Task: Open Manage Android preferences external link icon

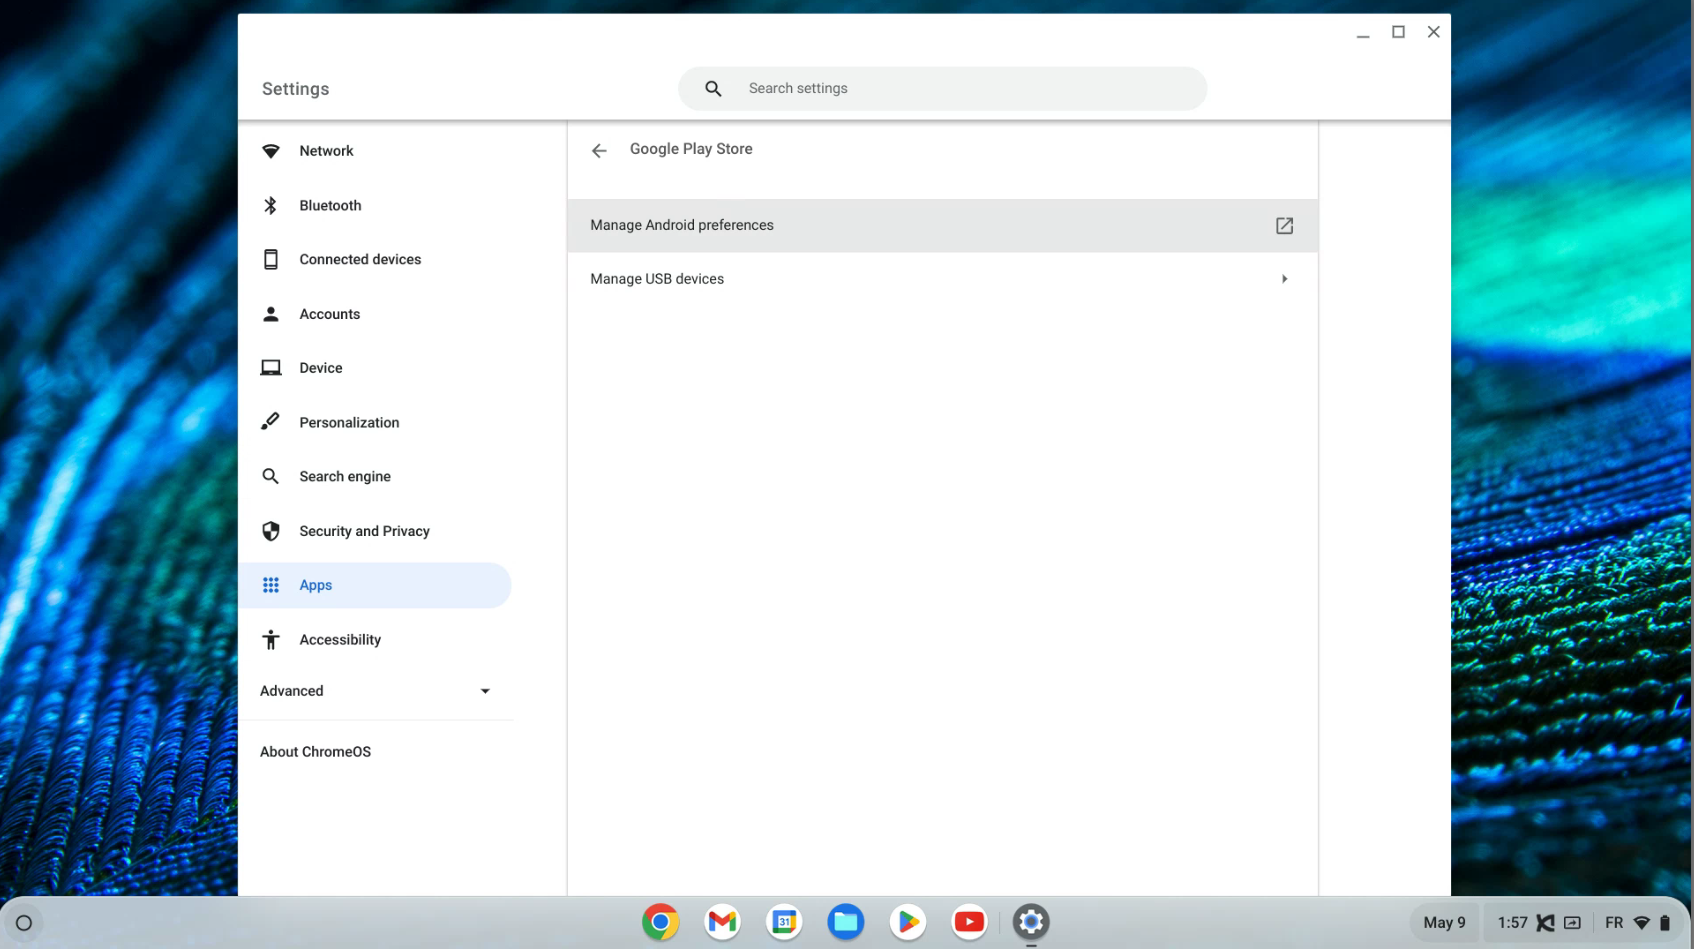Action: pyautogui.click(x=1284, y=226)
